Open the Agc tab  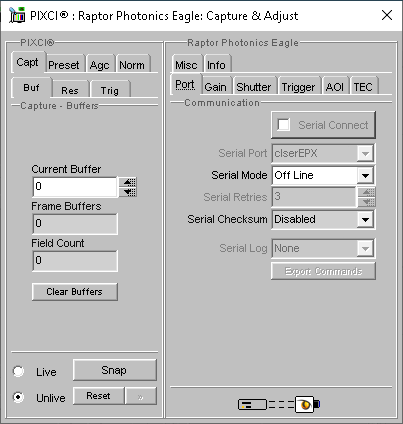(x=100, y=64)
